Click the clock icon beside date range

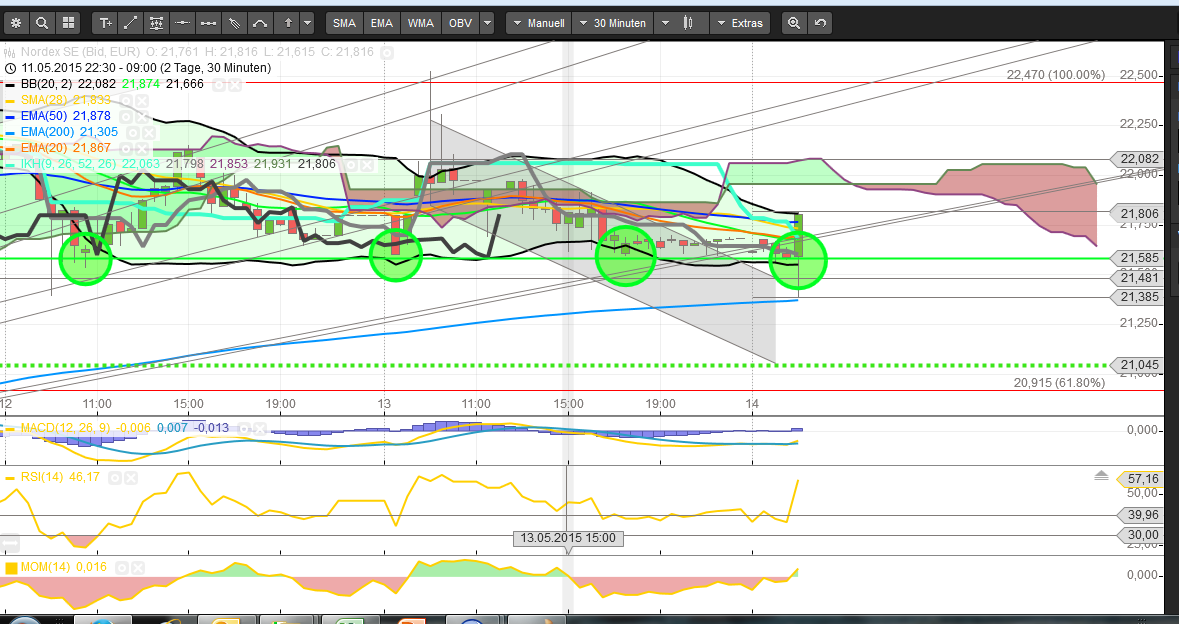pyautogui.click(x=10, y=68)
